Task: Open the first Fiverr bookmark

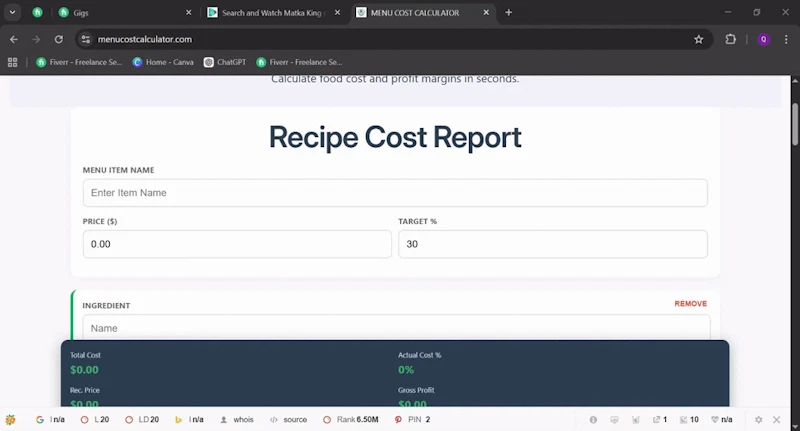Action: click(x=79, y=62)
